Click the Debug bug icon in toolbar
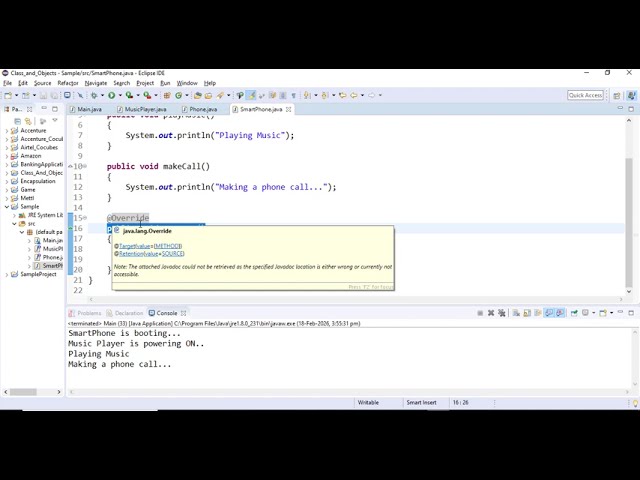 click(94, 95)
